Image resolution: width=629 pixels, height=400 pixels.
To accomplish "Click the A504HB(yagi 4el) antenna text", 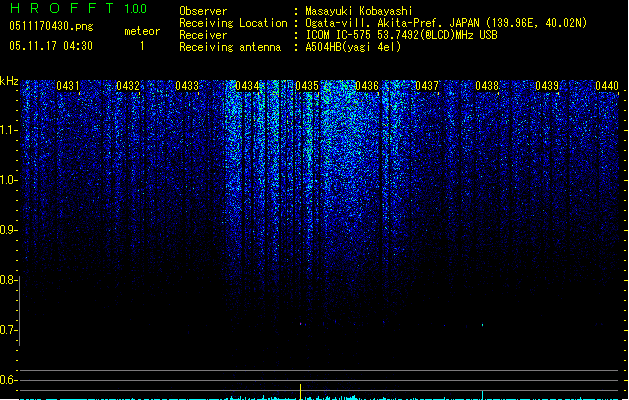I will (353, 47).
